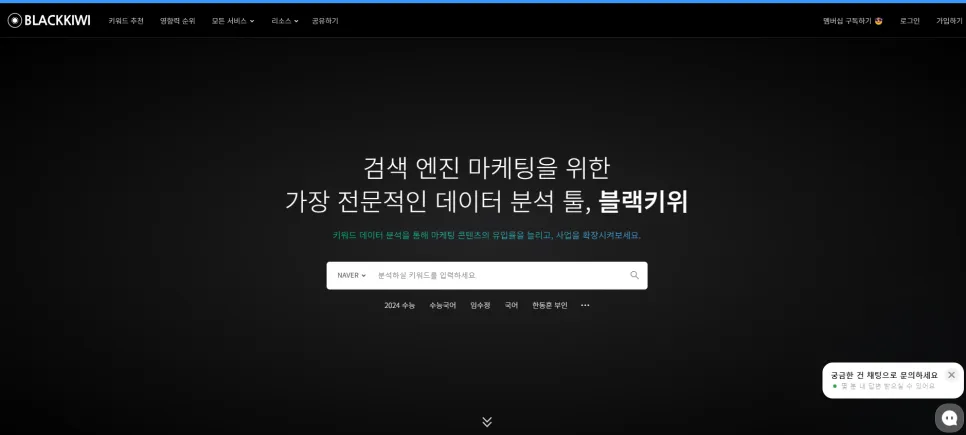Click the magnifier search icon
This screenshot has height=435, width=966.
635,275
